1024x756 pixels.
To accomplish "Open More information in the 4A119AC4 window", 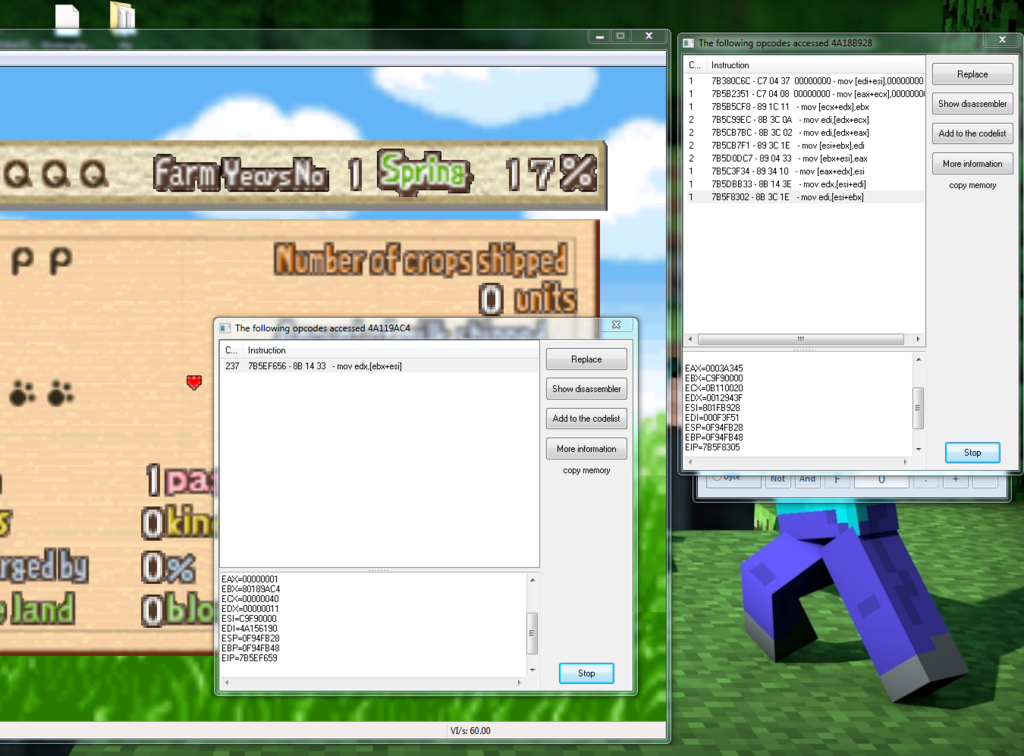I will pyautogui.click(x=586, y=449).
